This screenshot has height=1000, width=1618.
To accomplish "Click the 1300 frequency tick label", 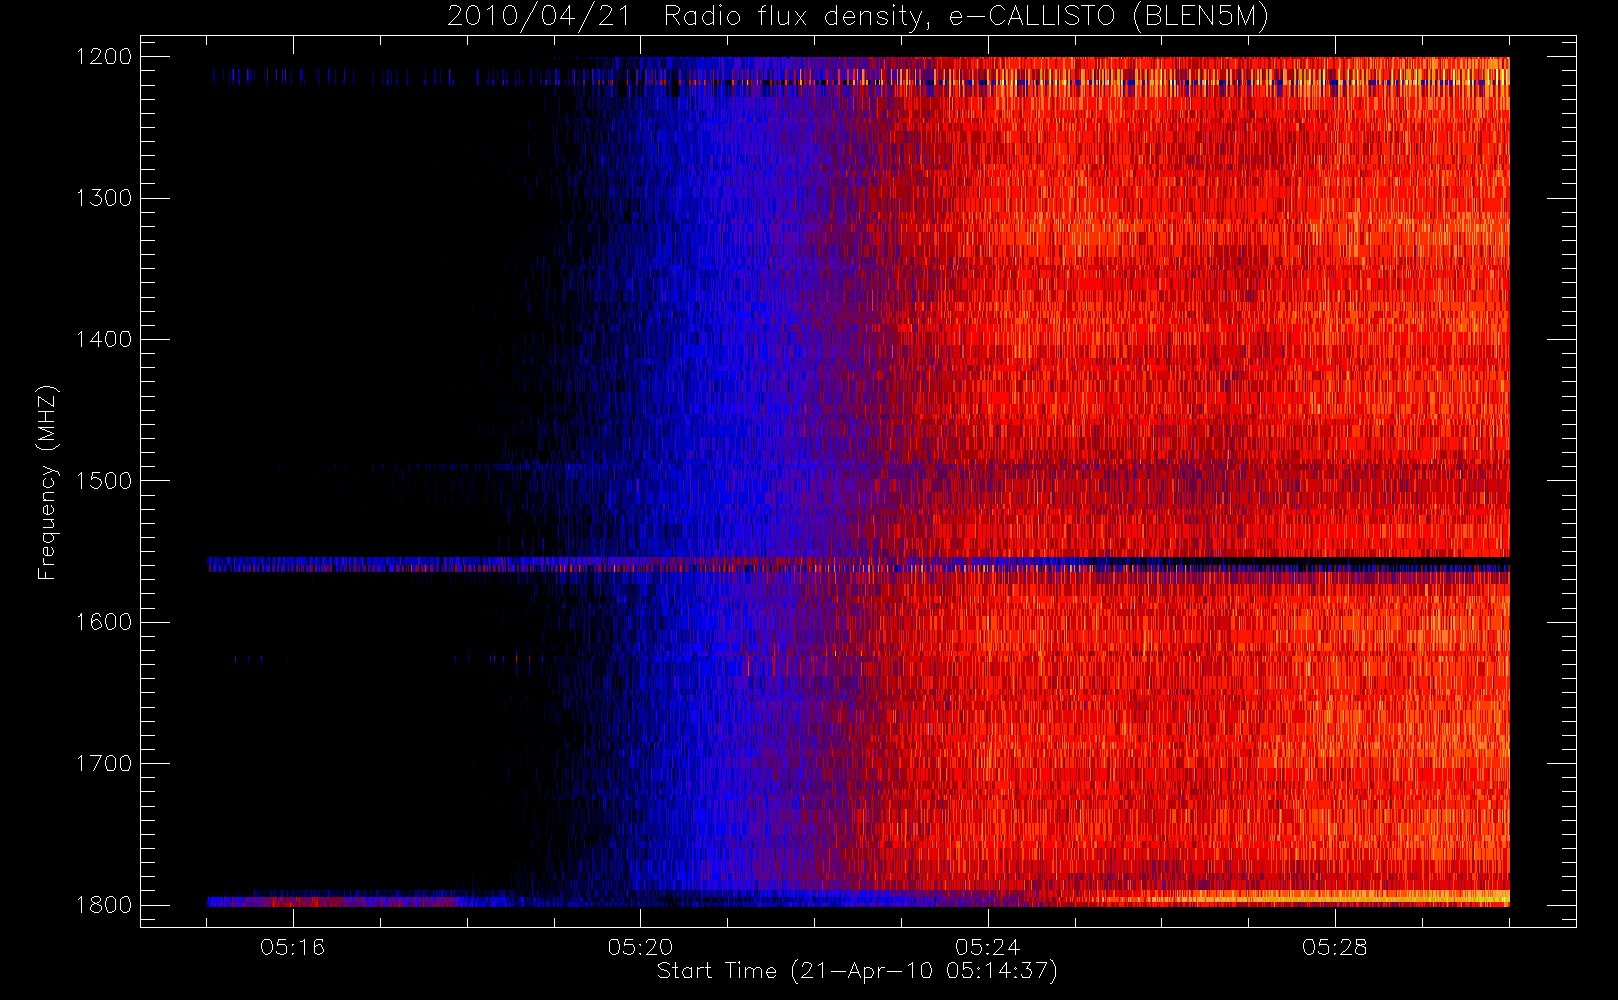I will tap(104, 198).
